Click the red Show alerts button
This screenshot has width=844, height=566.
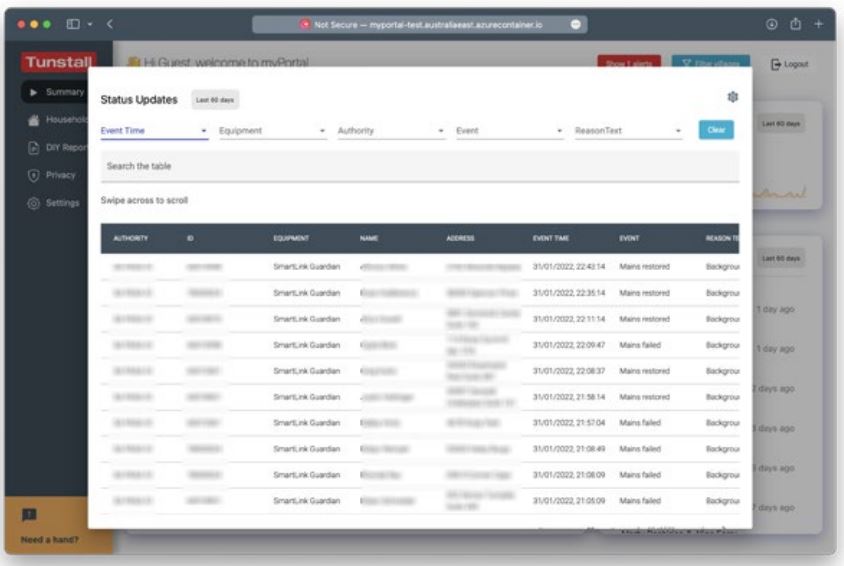pyautogui.click(x=629, y=61)
